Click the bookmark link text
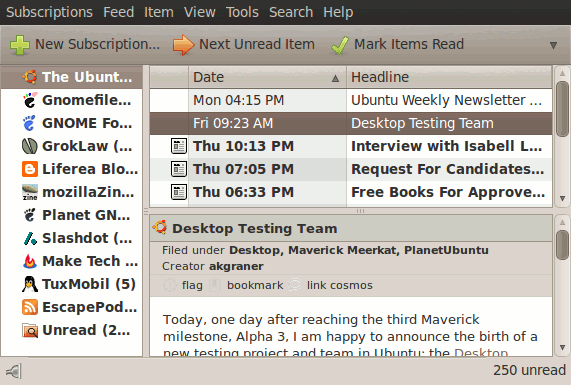 tap(255, 285)
